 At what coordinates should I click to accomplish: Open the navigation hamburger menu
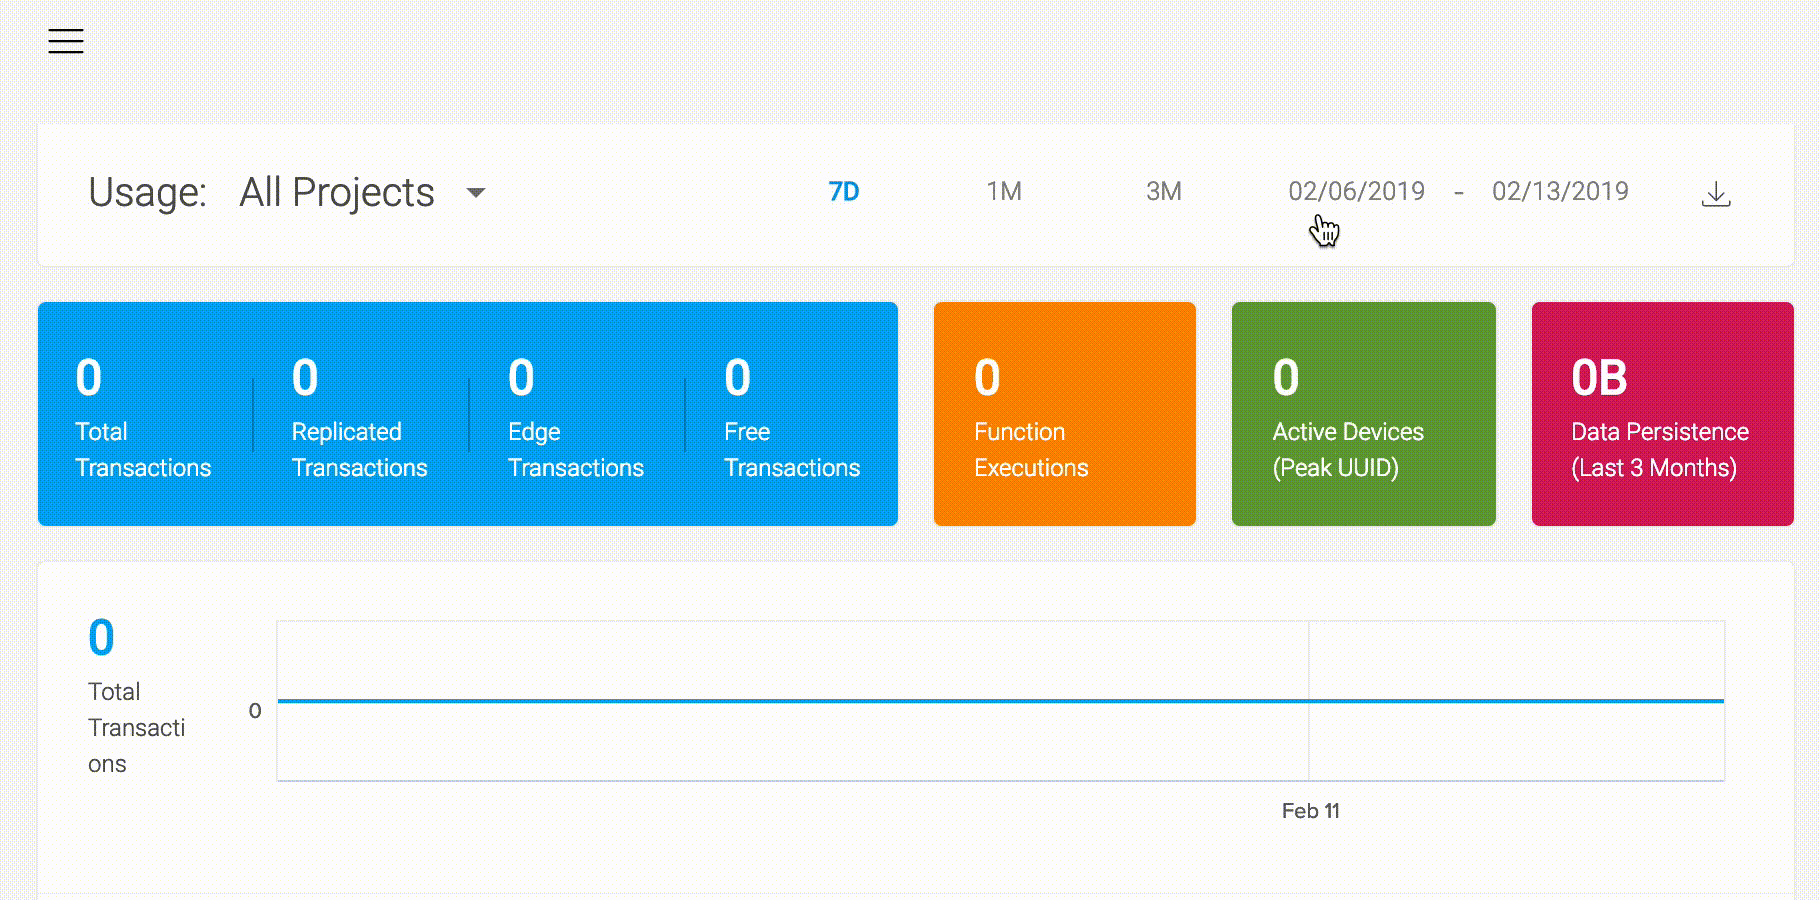(x=65, y=40)
